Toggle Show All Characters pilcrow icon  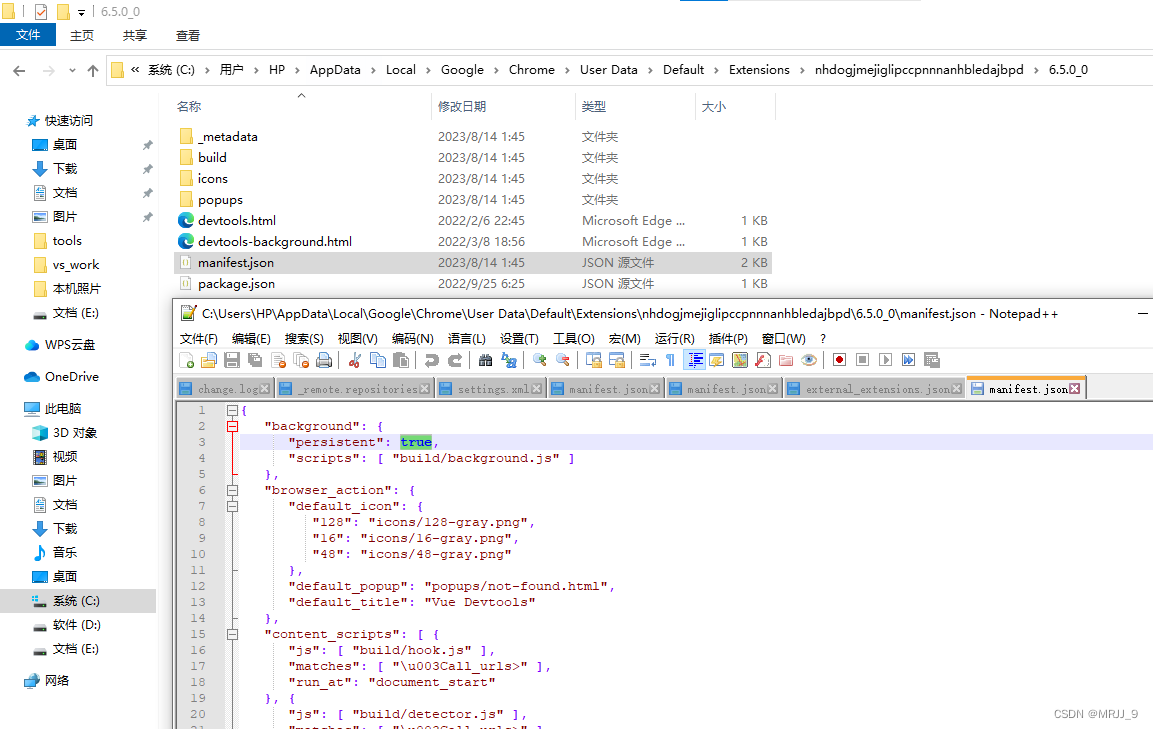click(x=670, y=360)
